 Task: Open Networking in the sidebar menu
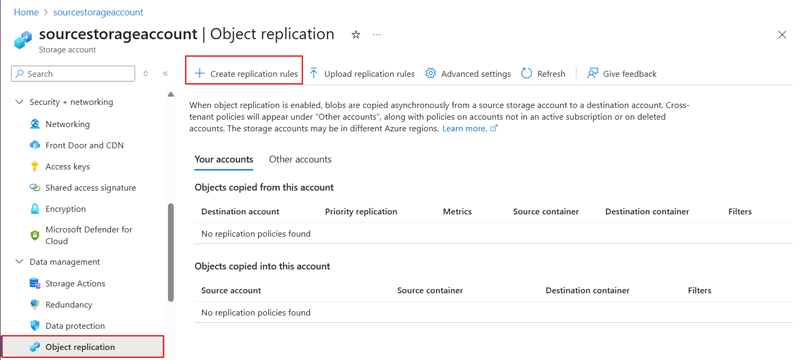tap(67, 124)
